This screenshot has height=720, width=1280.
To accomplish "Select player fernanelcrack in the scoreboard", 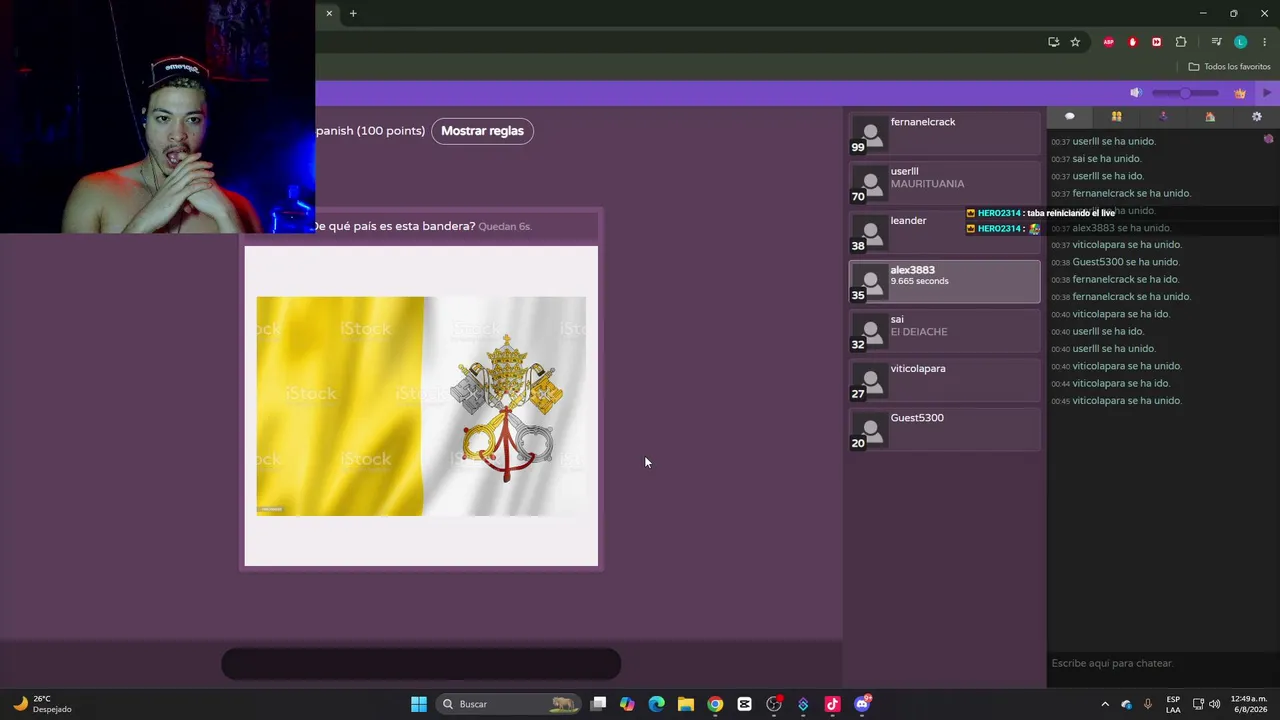I will (945, 134).
